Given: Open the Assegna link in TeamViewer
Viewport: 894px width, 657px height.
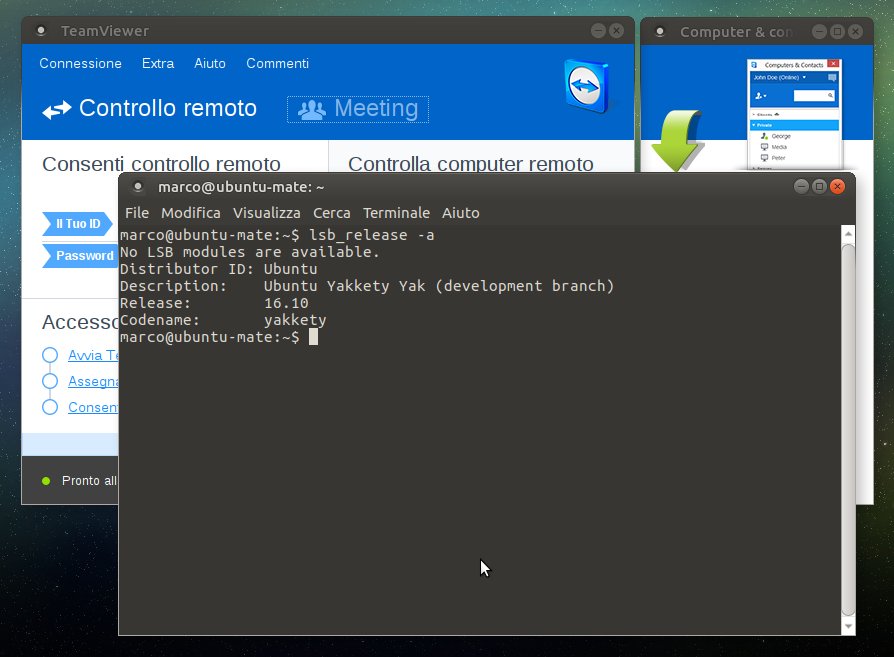Looking at the screenshot, I should [94, 381].
